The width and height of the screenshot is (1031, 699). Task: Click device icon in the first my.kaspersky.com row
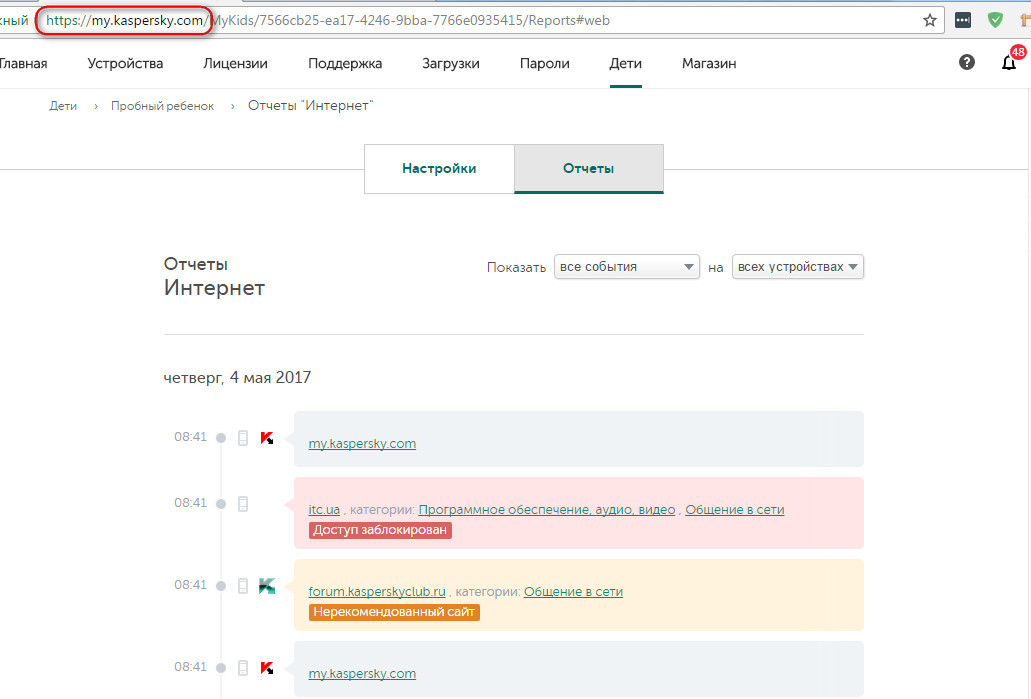(243, 438)
